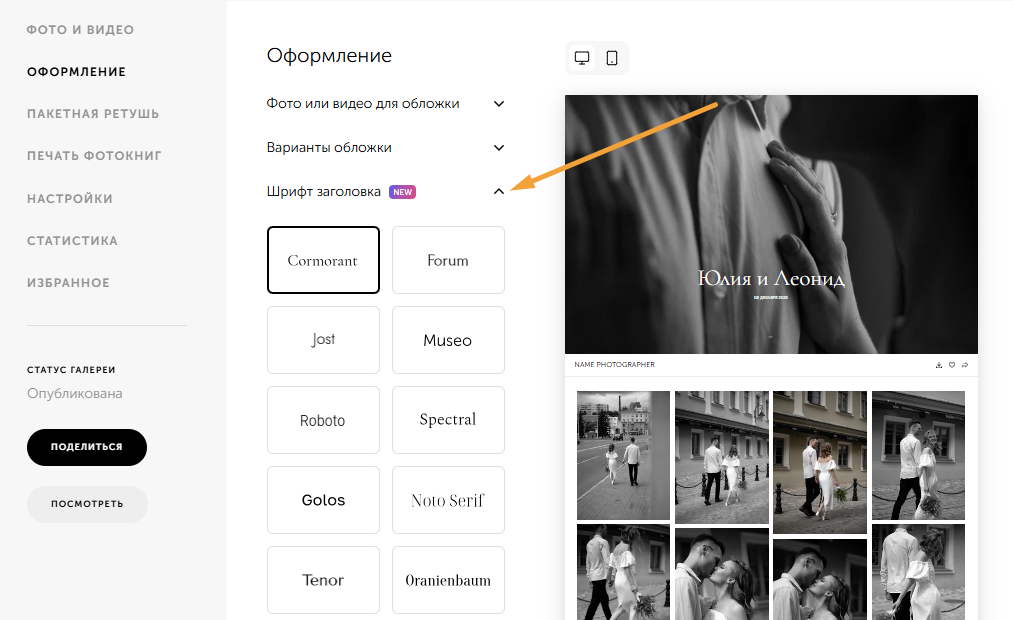
Task: Set title font to Golos
Action: pos(323,500)
